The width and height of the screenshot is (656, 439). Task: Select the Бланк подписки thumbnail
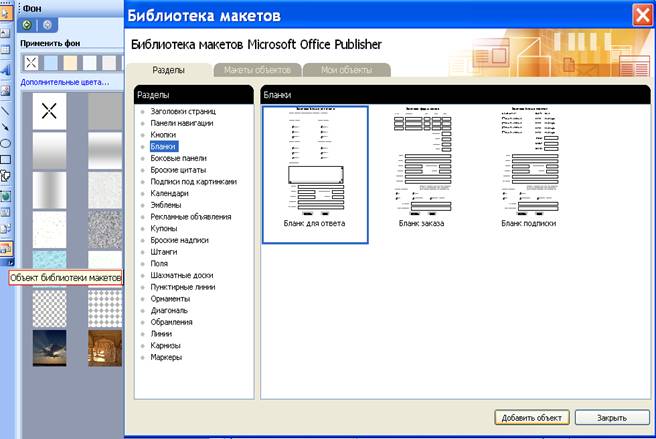point(529,167)
